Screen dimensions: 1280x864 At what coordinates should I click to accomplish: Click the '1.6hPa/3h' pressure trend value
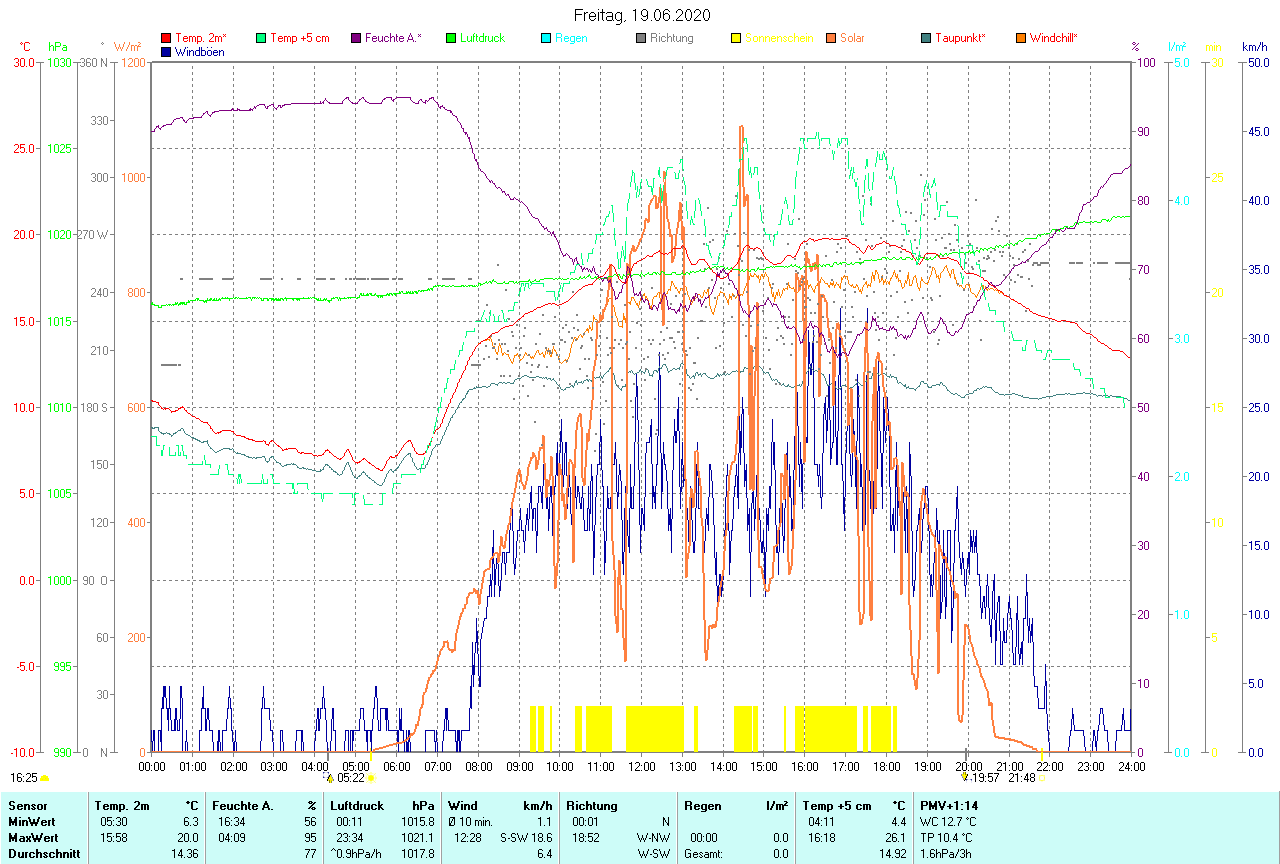tap(946, 853)
